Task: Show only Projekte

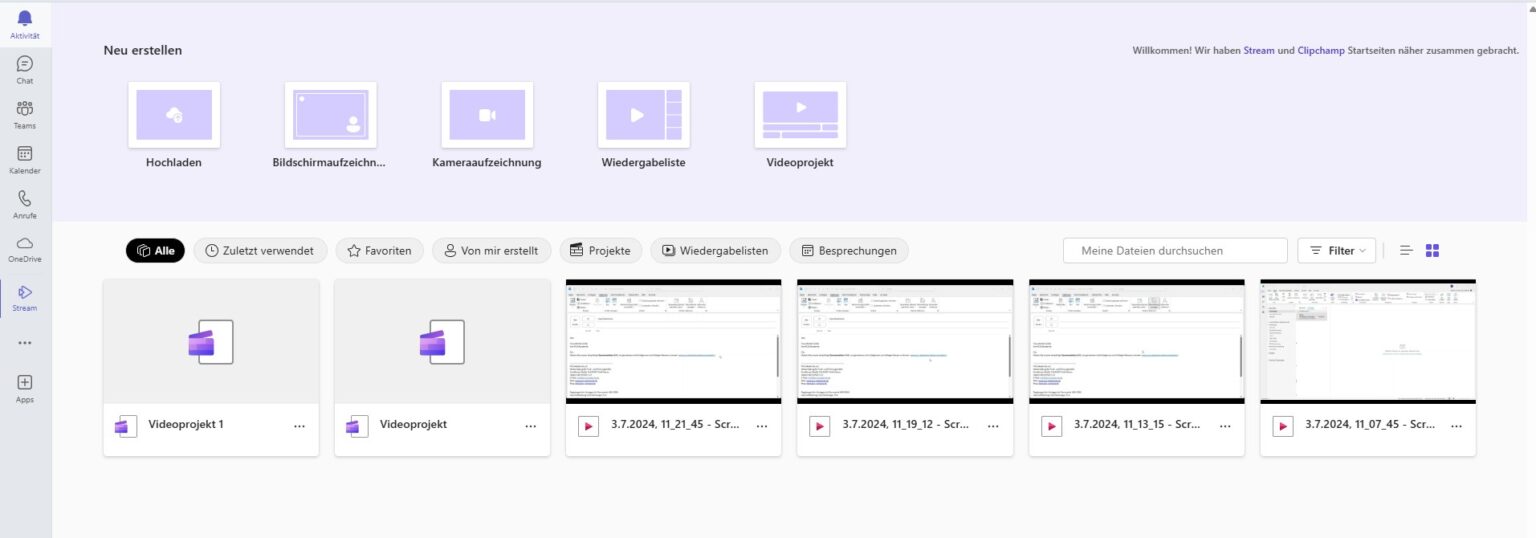Action: (600, 251)
